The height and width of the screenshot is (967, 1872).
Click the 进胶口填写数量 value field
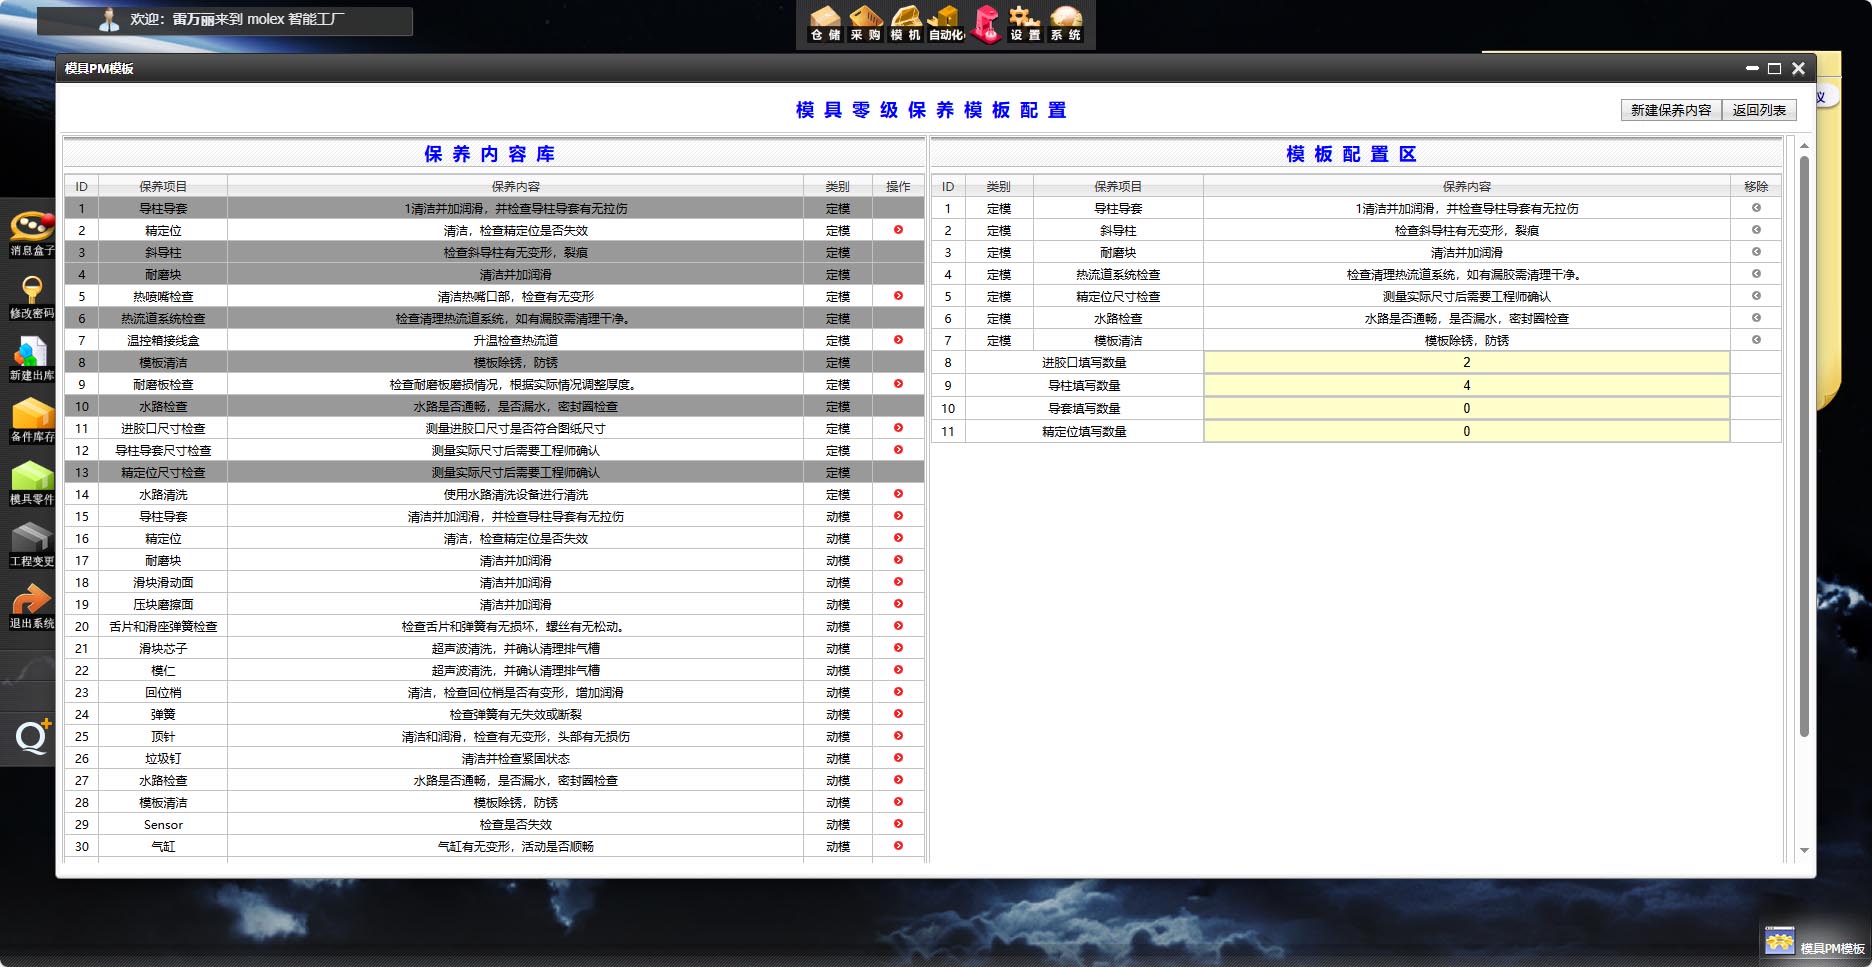tap(1466, 363)
